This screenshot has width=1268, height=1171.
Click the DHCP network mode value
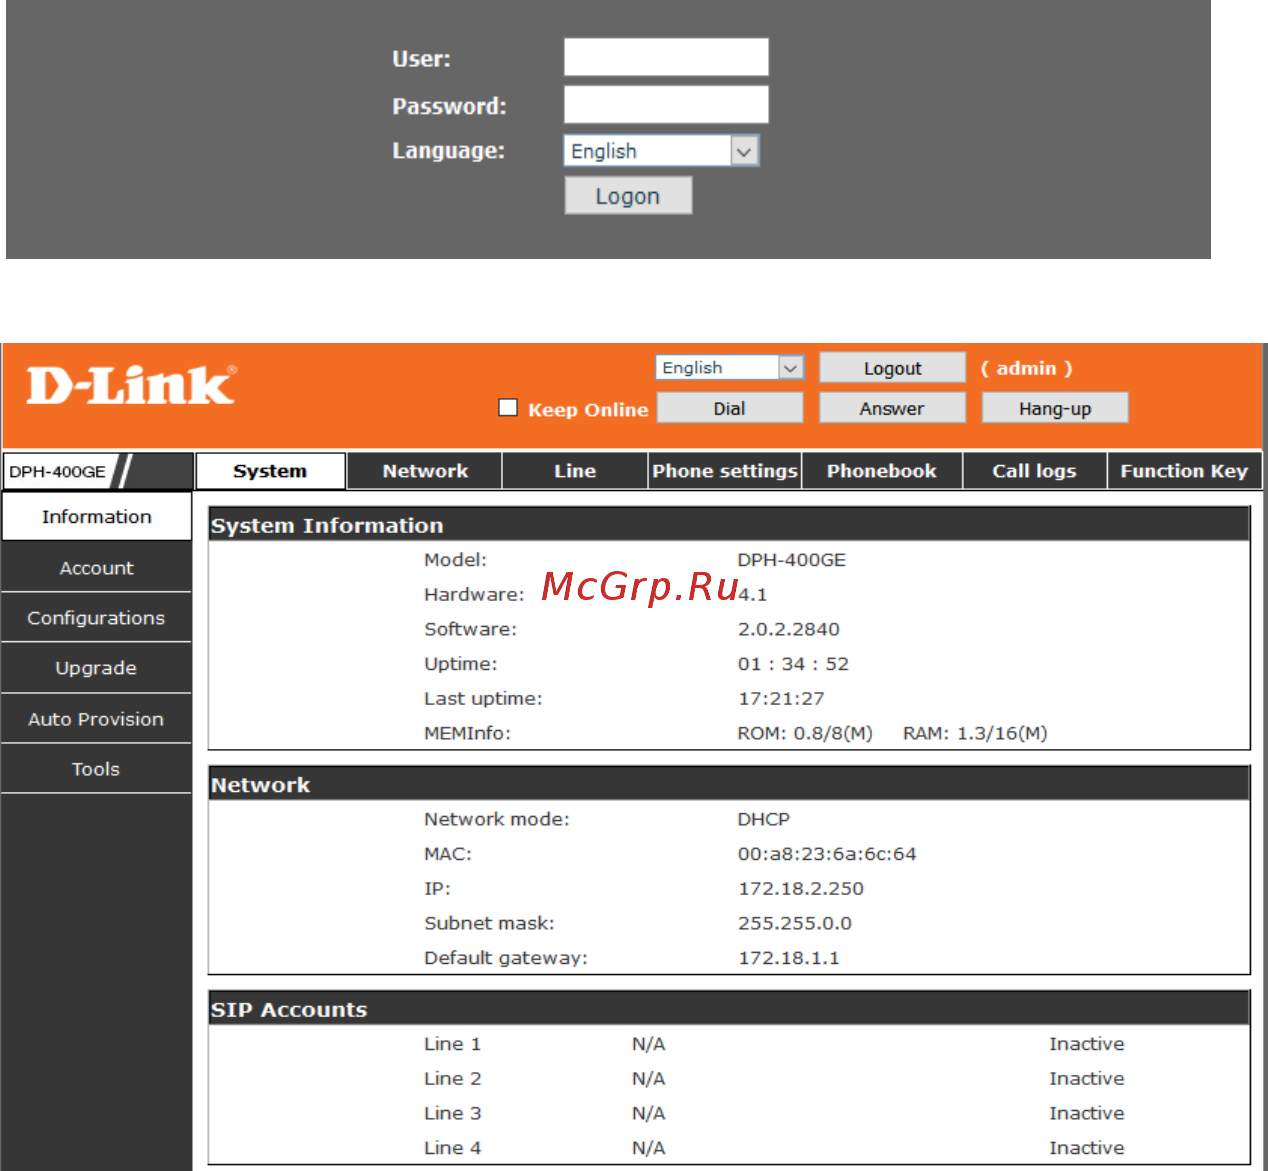[764, 819]
